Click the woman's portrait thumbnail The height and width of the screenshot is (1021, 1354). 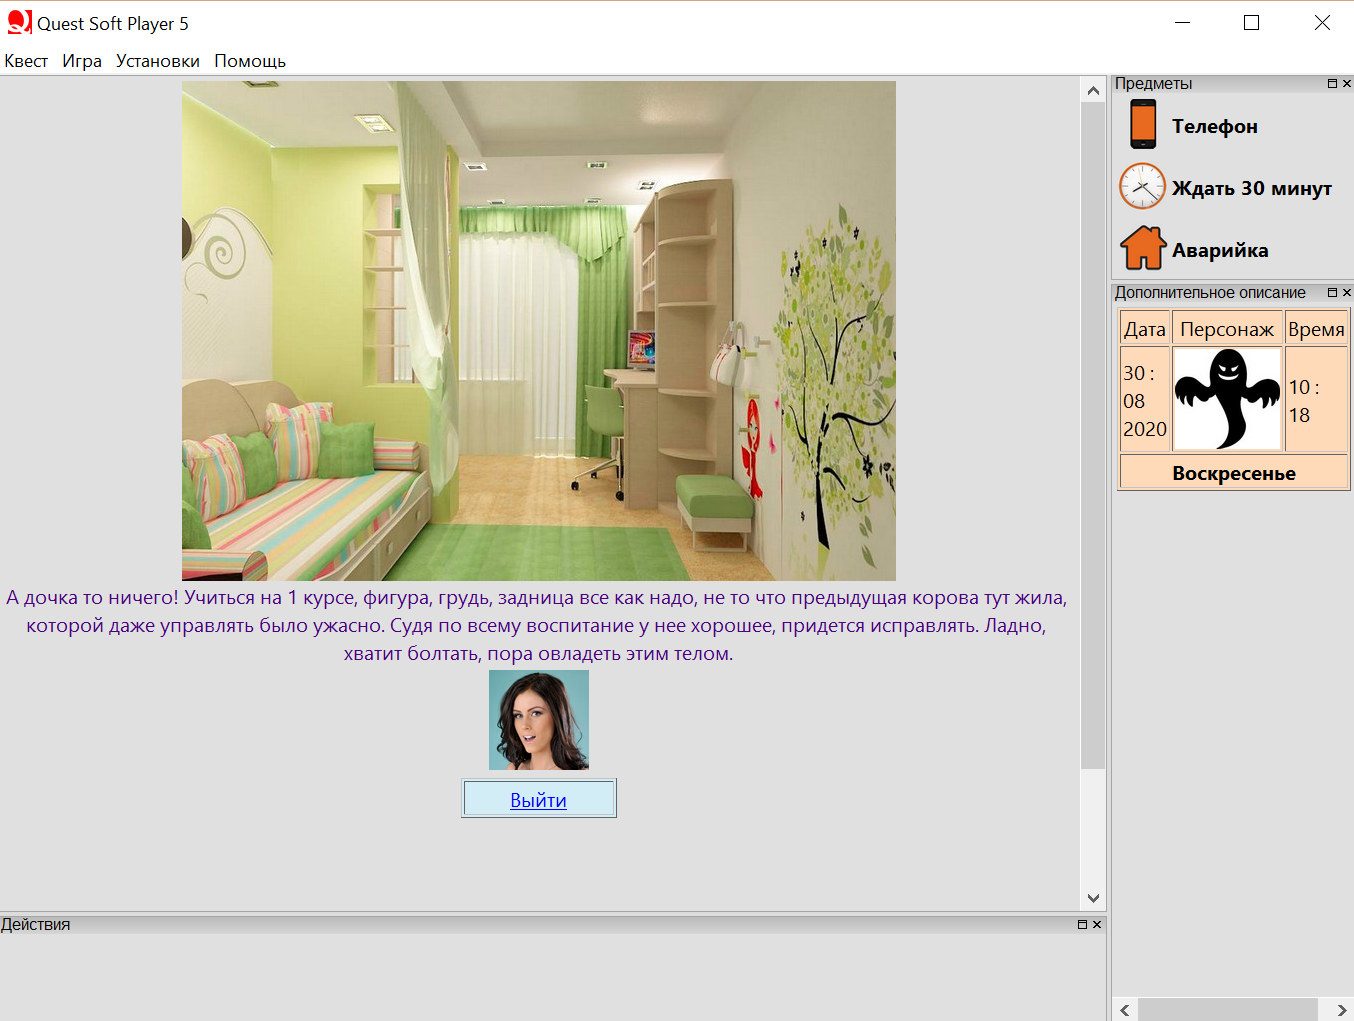pyautogui.click(x=538, y=720)
